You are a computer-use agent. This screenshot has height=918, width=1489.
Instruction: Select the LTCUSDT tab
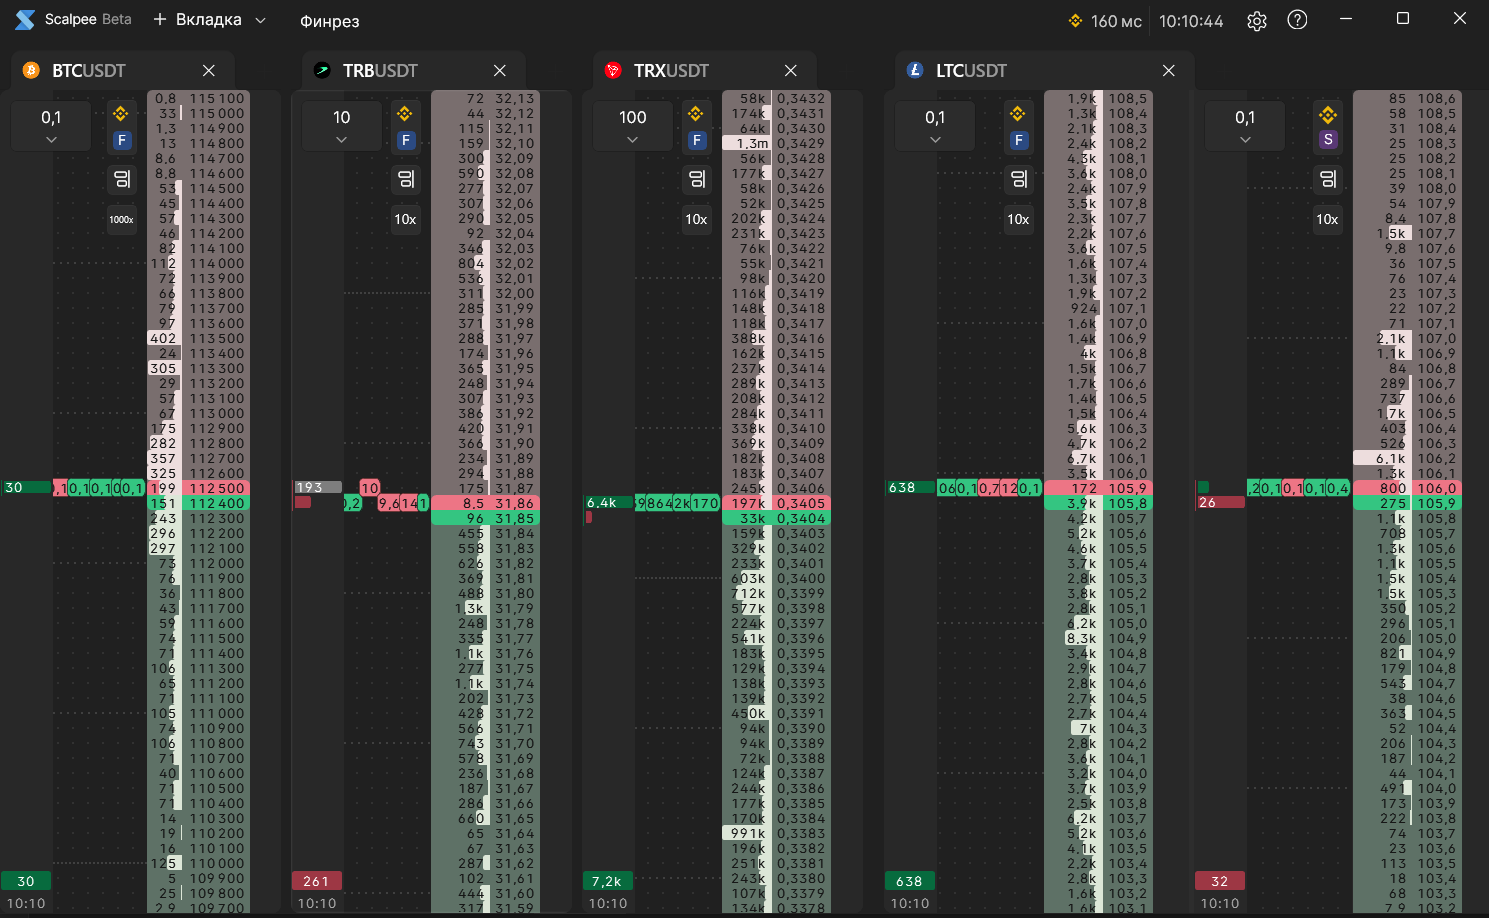(x=971, y=71)
